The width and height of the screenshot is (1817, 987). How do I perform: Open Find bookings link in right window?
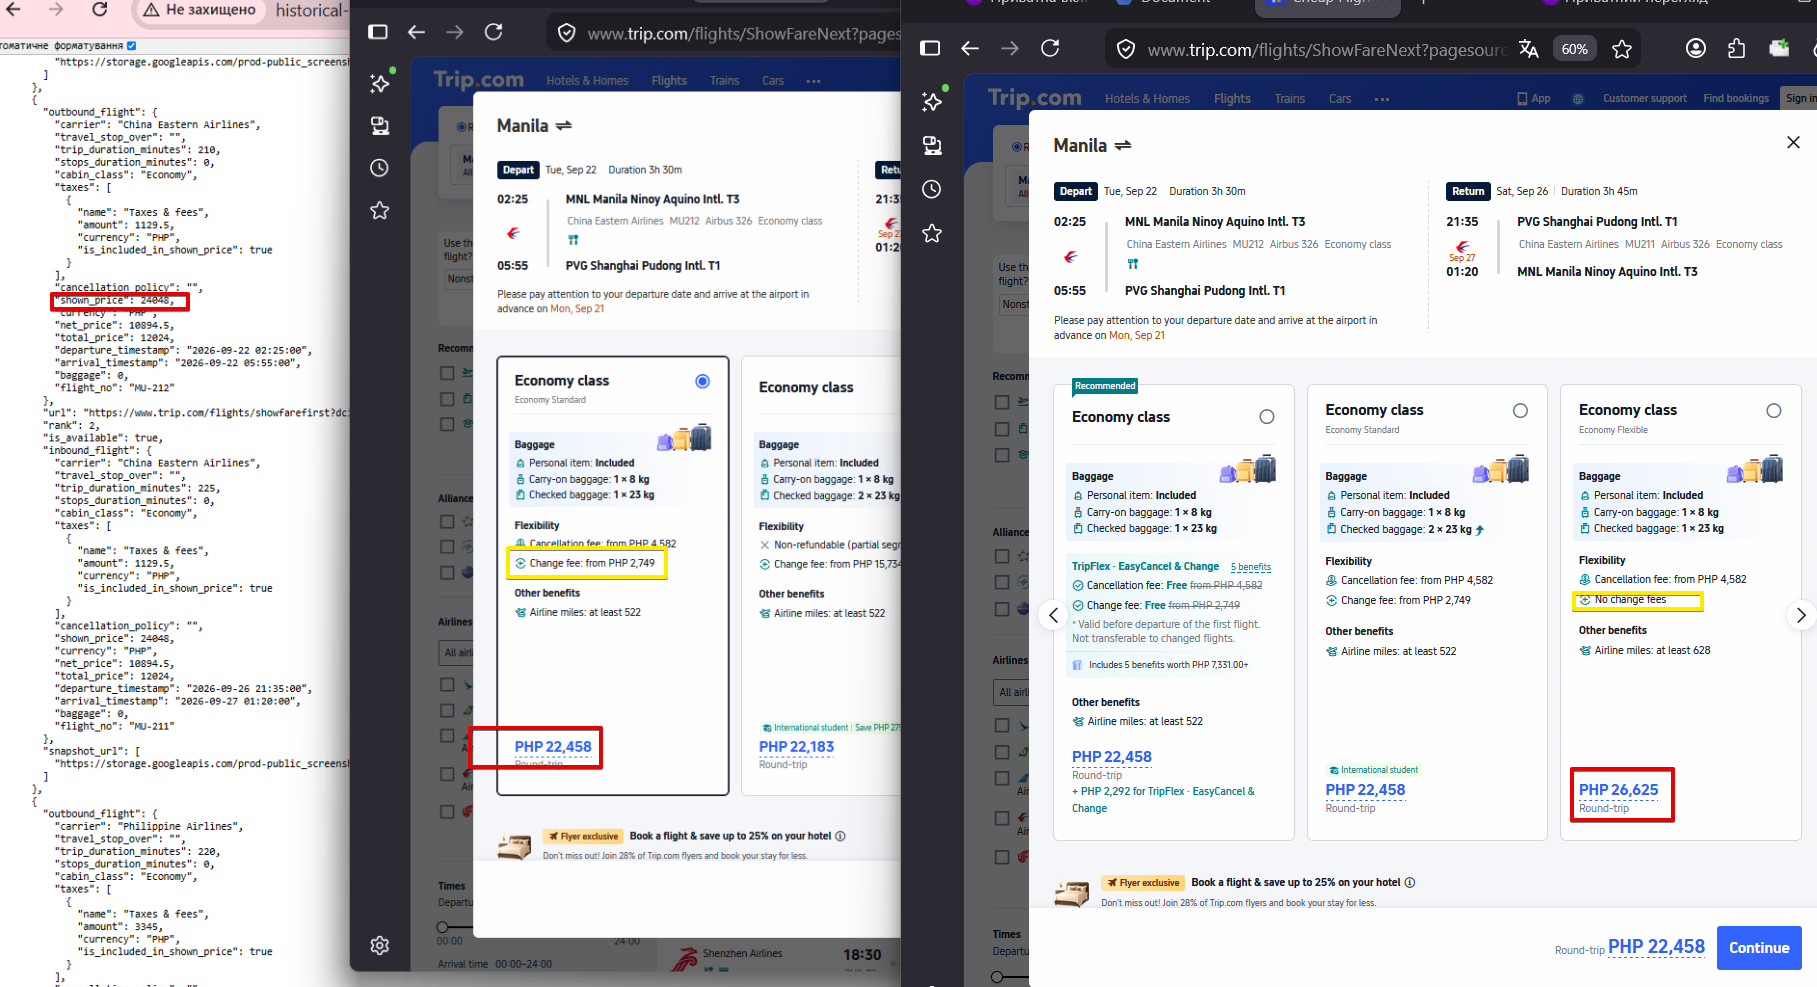point(1736,99)
